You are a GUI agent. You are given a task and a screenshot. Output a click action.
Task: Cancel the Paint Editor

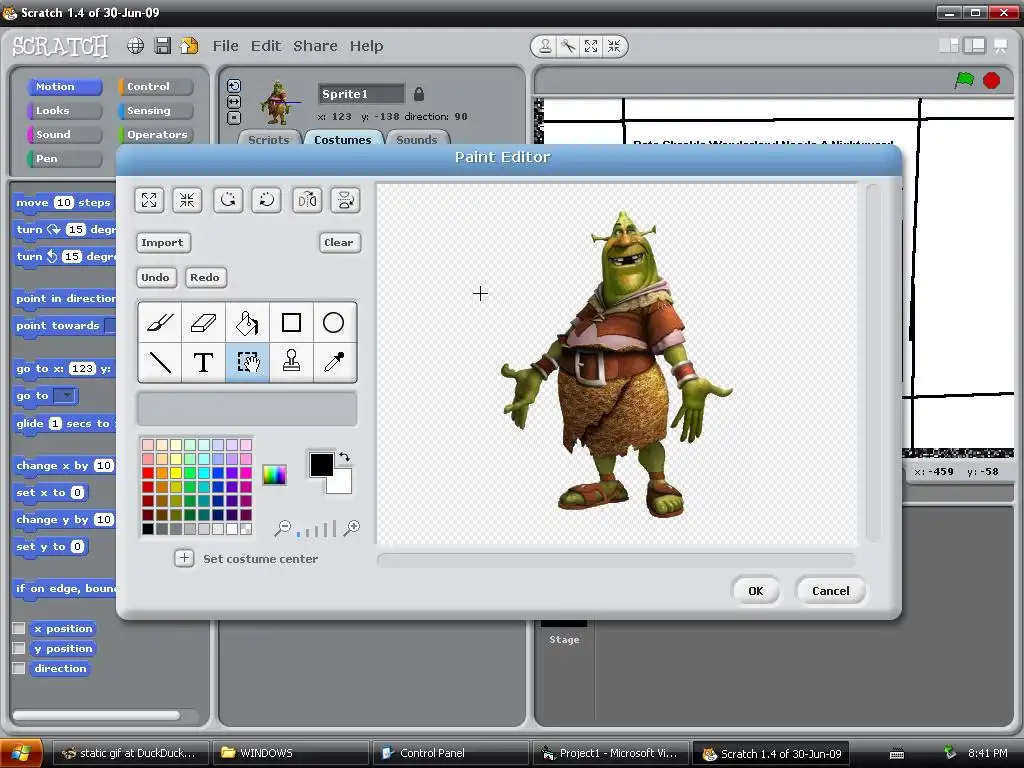click(x=831, y=590)
